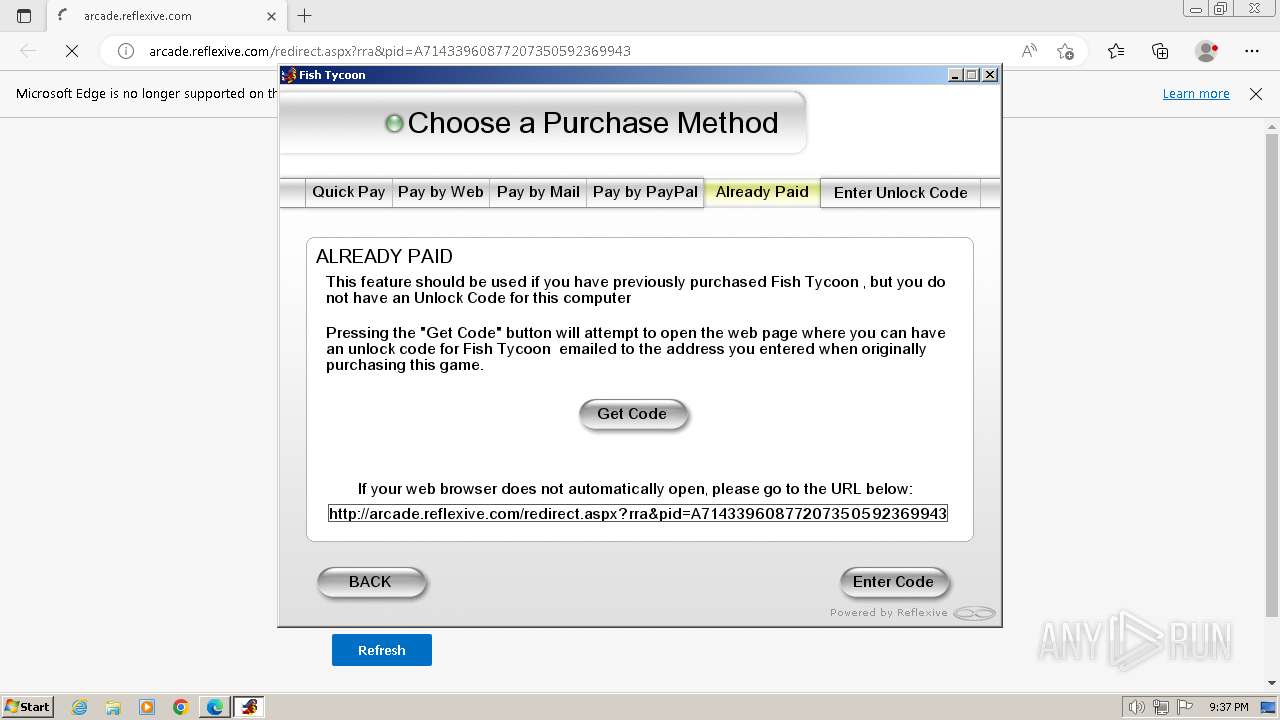The width and height of the screenshot is (1280, 720).
Task: Launch Internet Explorer from the taskbar
Action: pos(79,707)
